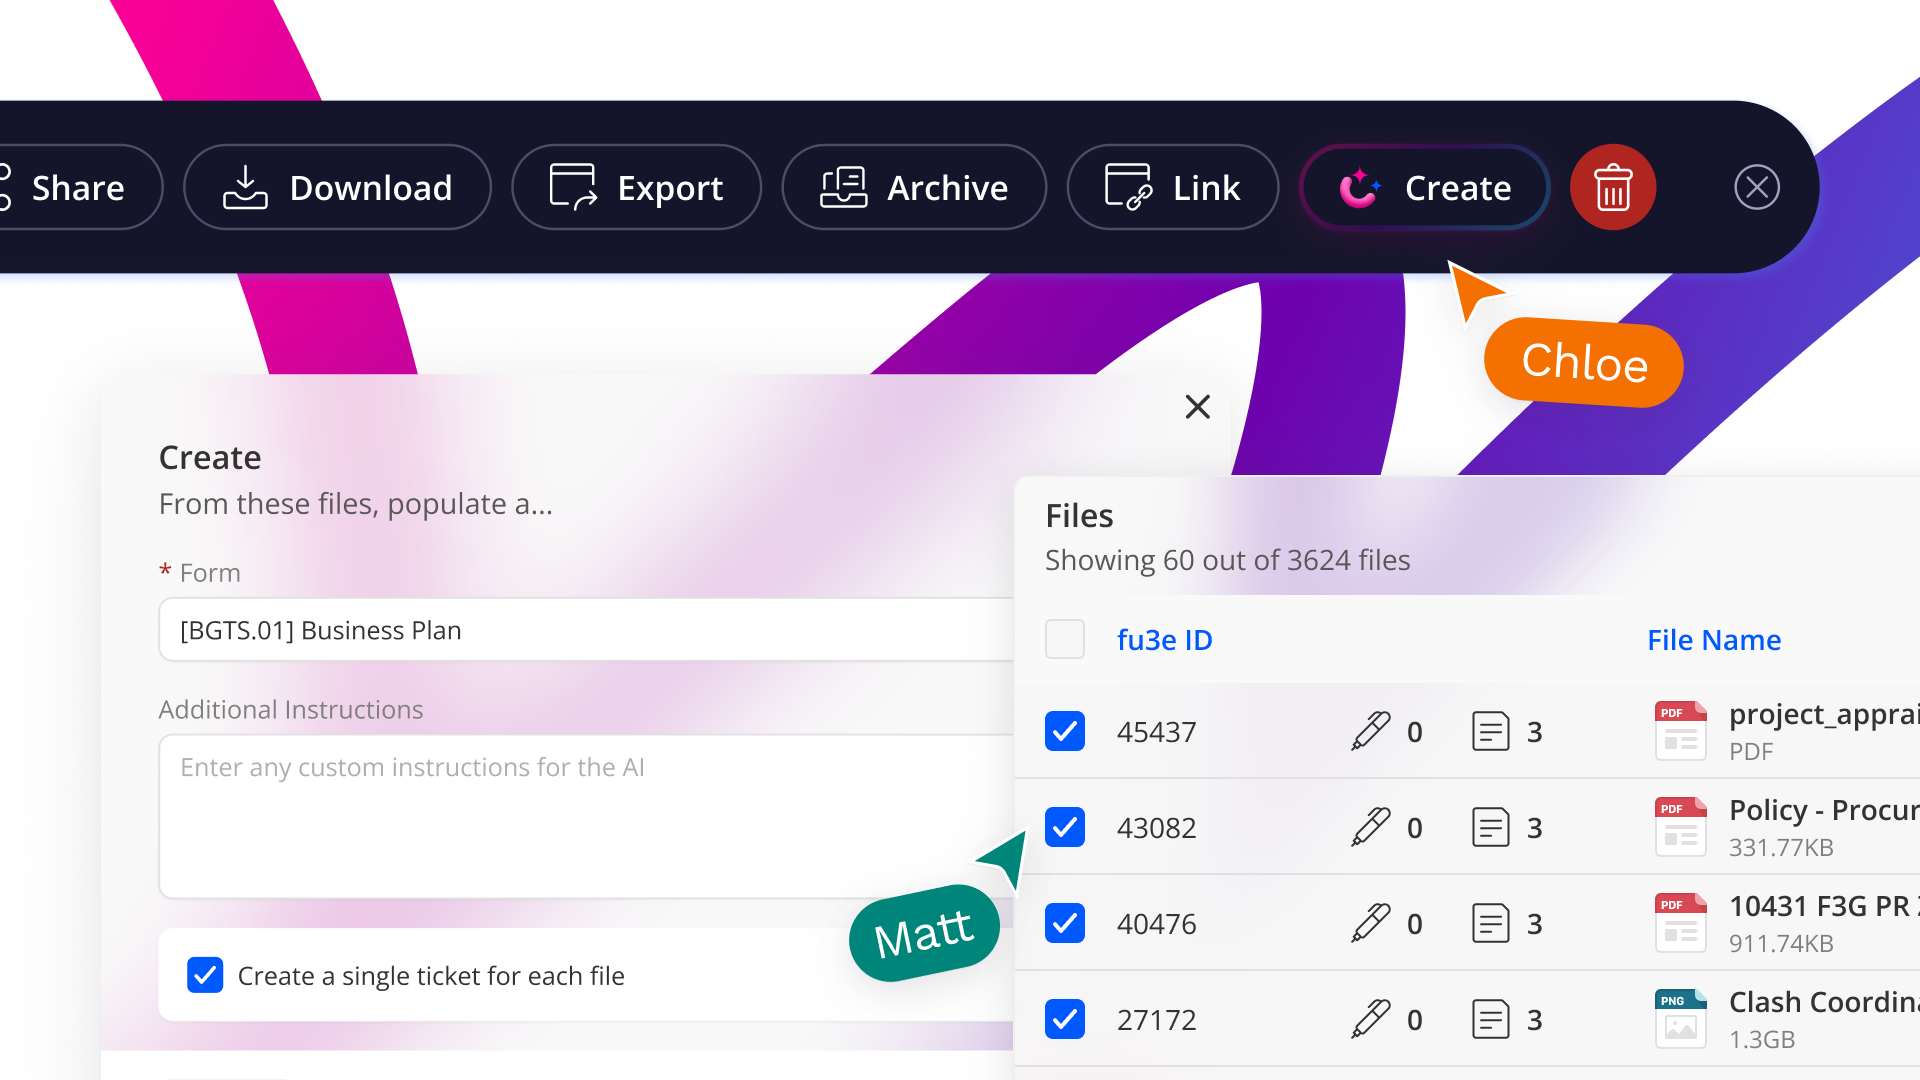Sort by the File Name column header
Image resolution: width=1920 pixels, height=1080 pixels.
(x=1713, y=640)
